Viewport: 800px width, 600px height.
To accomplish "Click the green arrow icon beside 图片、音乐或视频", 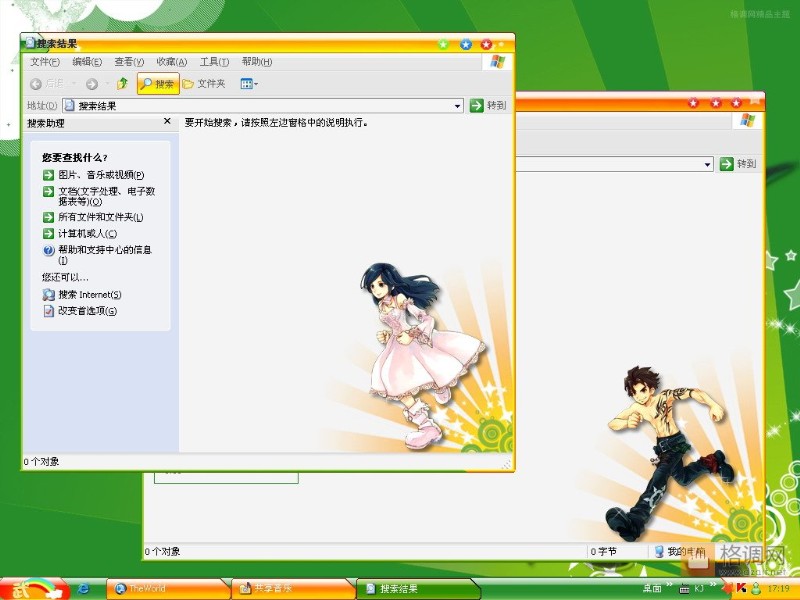I will pos(48,175).
